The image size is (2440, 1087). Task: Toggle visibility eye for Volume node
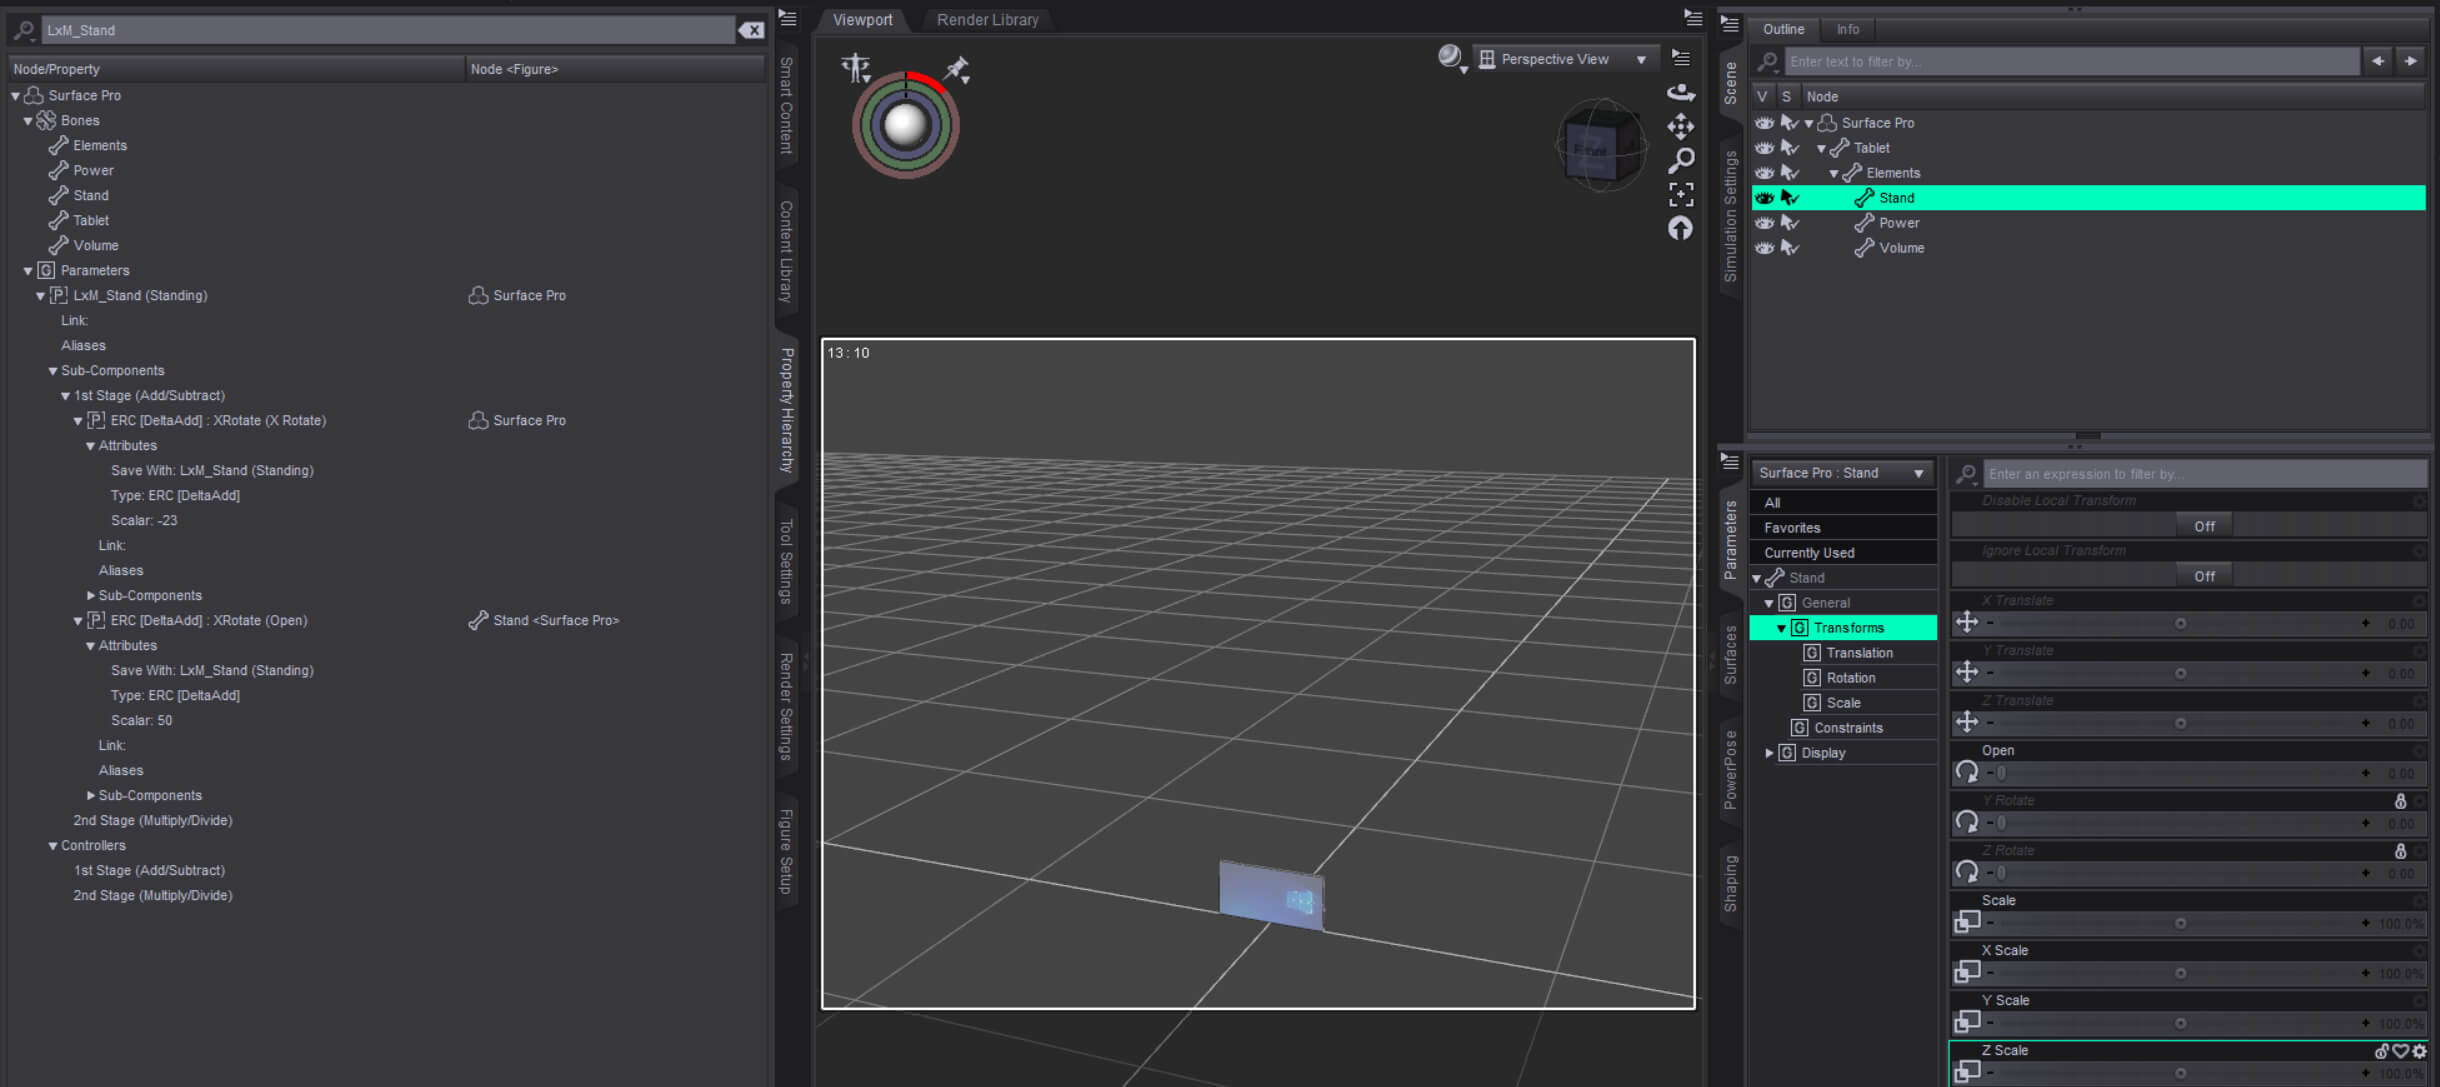pyautogui.click(x=1765, y=248)
